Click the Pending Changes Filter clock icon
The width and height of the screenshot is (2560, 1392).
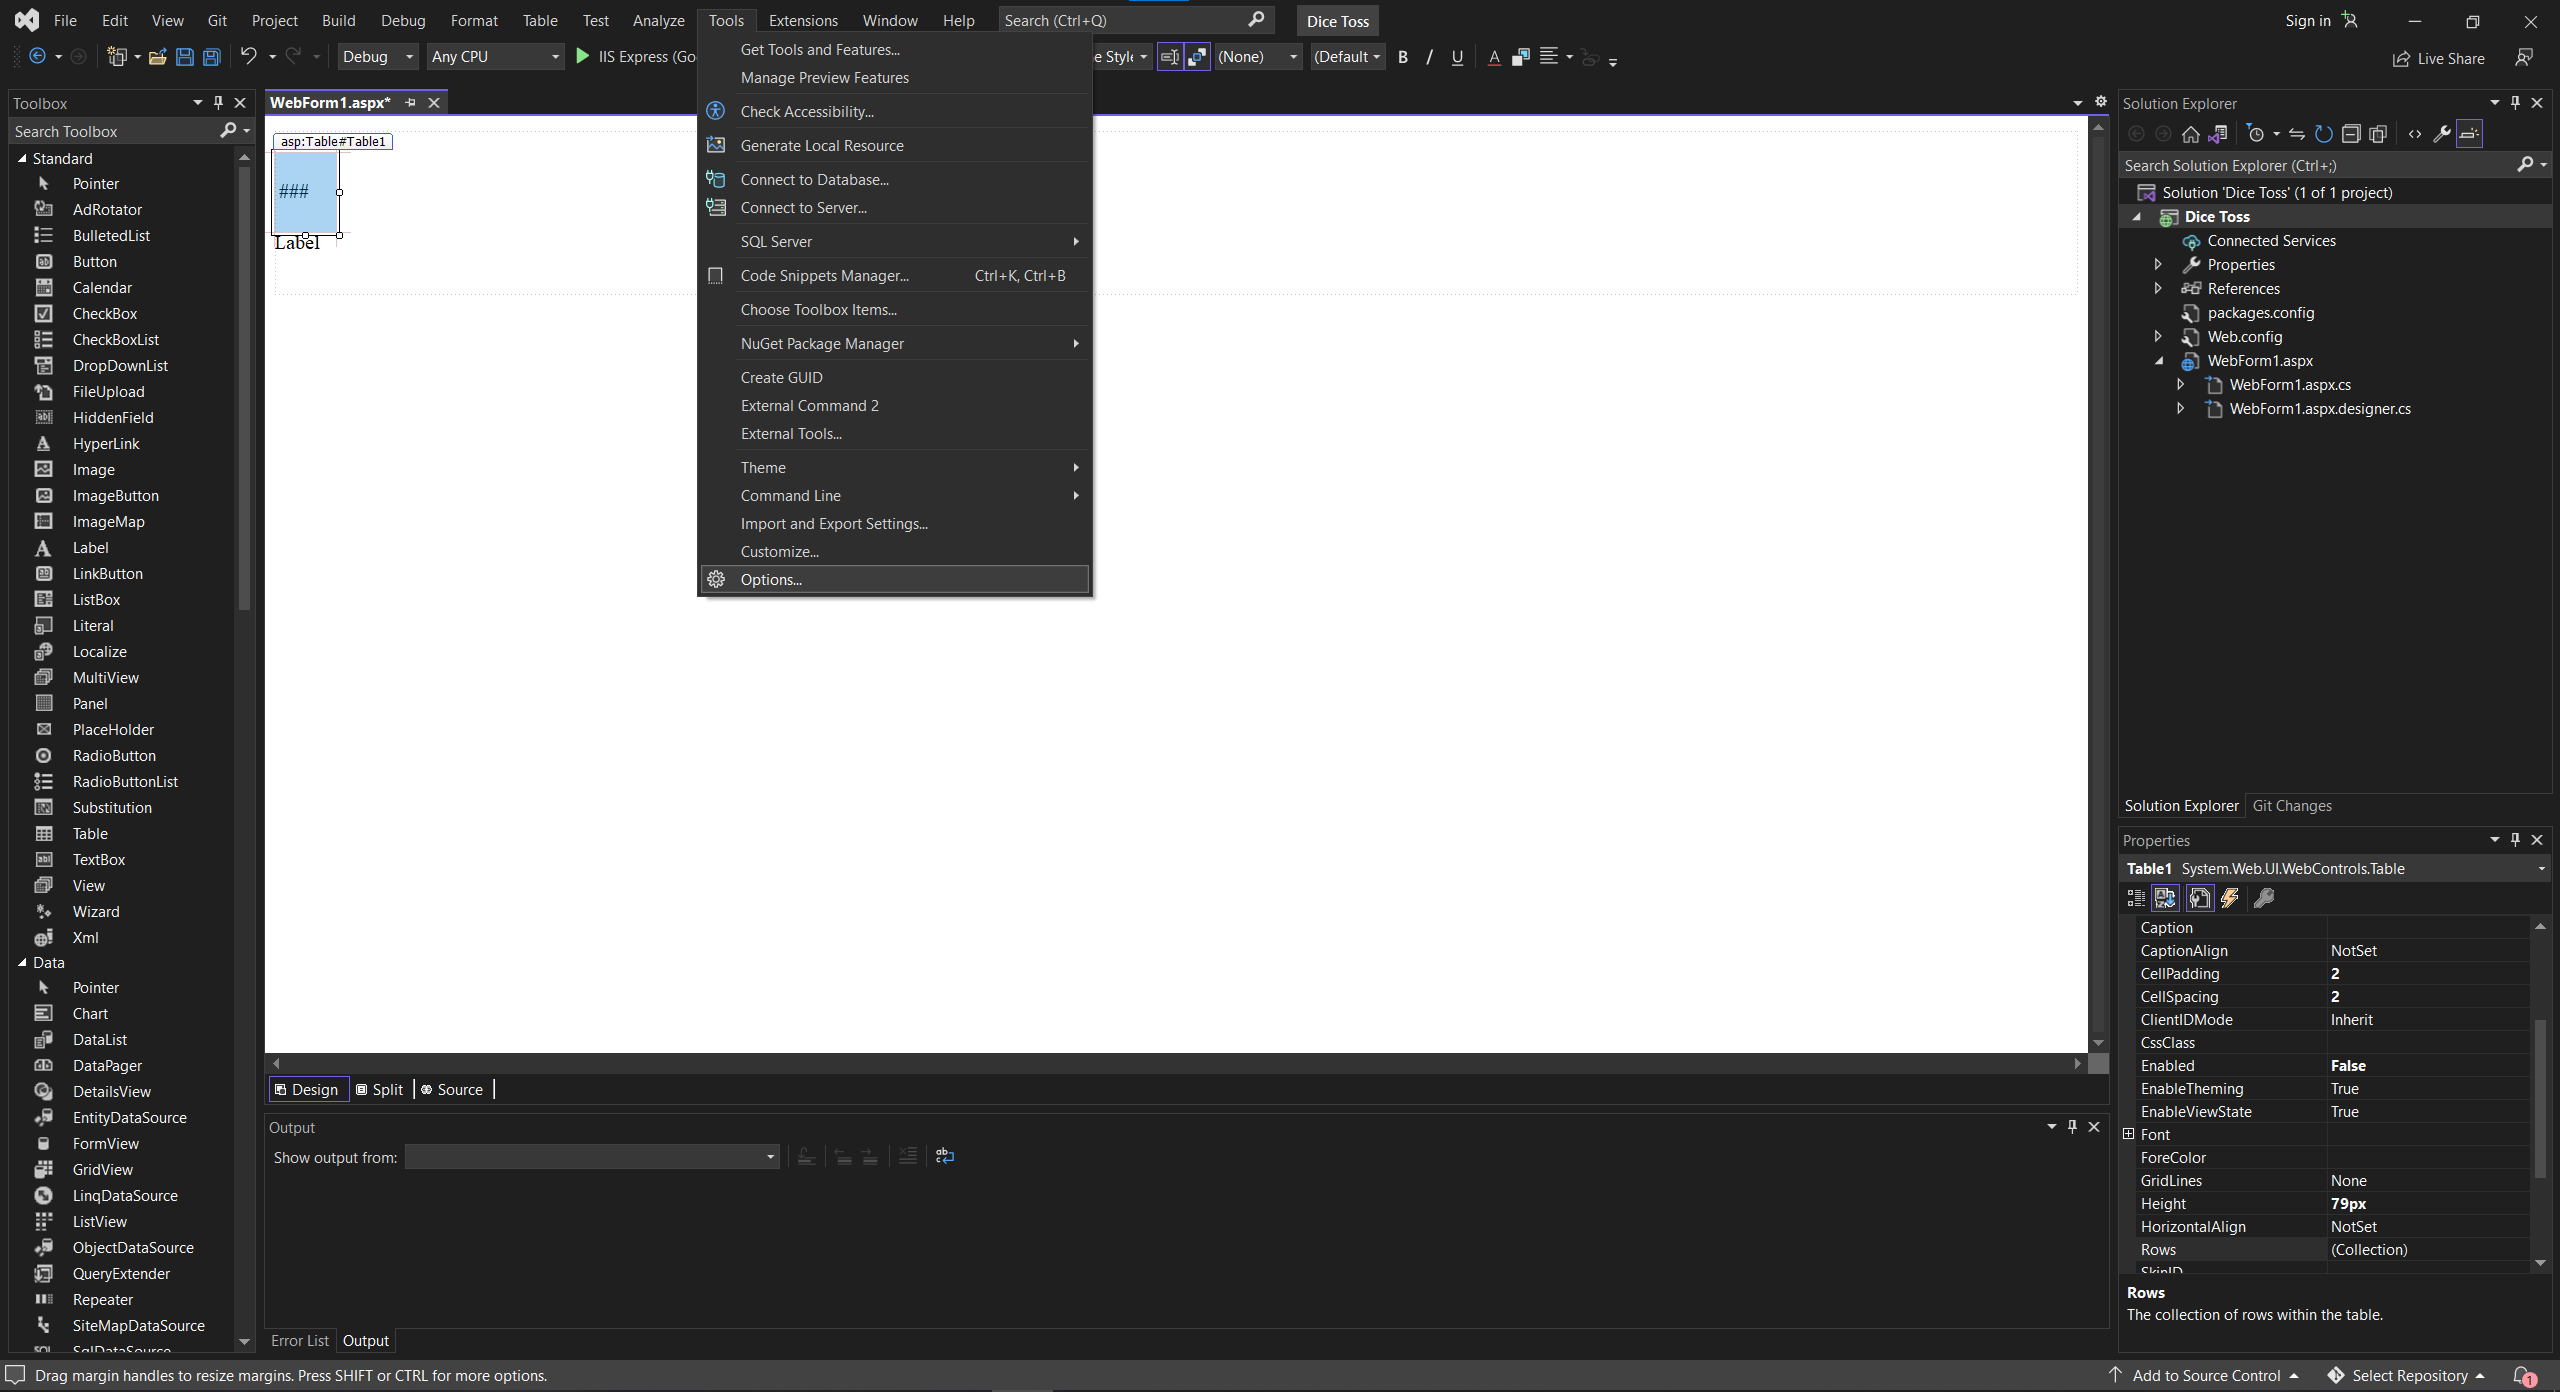click(x=2255, y=134)
